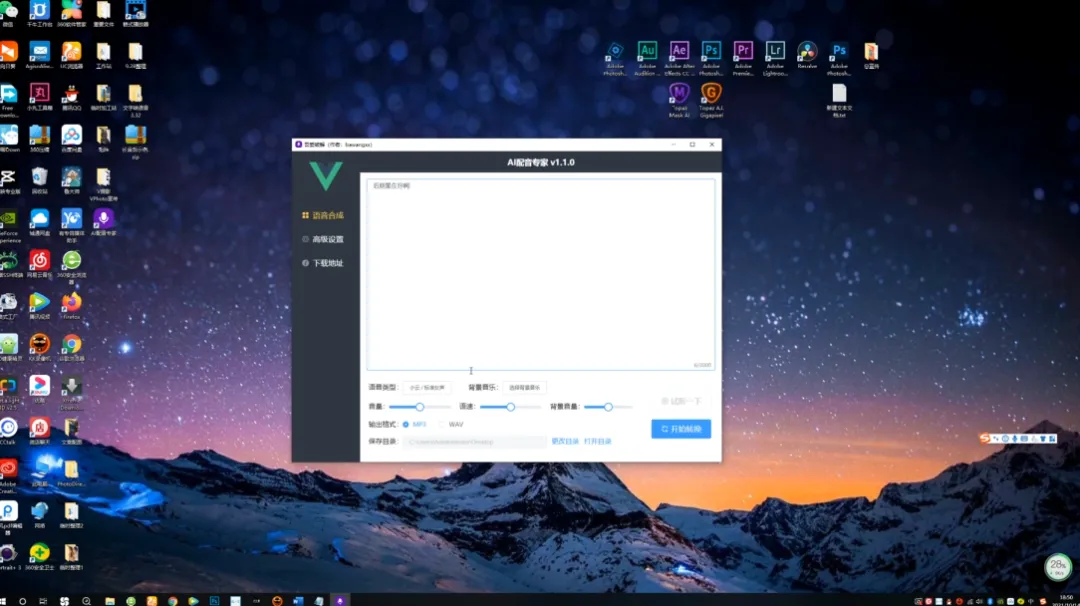Click the blue 开始转换 start button
1080x606 pixels.
pos(681,429)
